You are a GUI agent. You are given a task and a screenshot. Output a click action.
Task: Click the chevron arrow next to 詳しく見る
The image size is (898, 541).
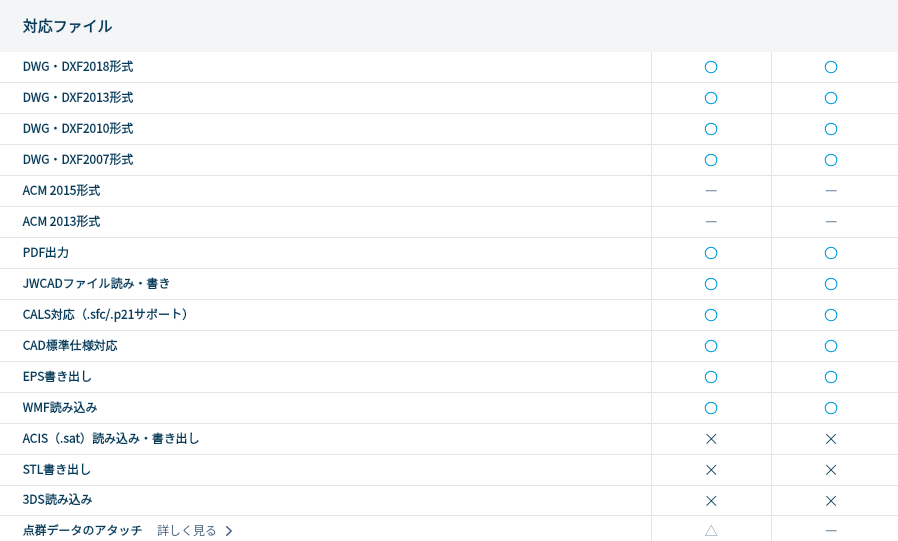(229, 531)
